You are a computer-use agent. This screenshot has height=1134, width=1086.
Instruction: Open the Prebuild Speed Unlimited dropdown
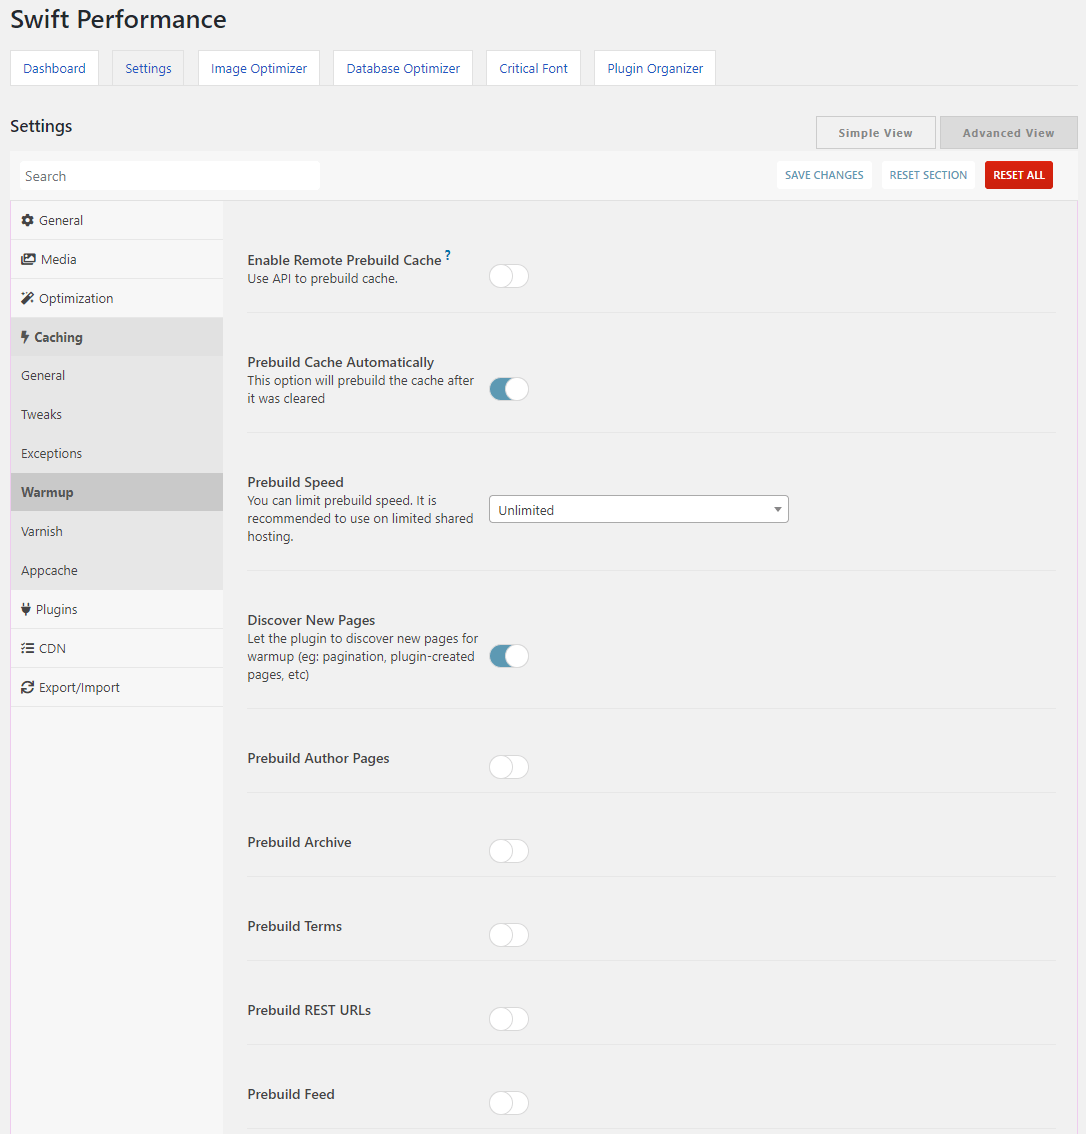point(638,509)
